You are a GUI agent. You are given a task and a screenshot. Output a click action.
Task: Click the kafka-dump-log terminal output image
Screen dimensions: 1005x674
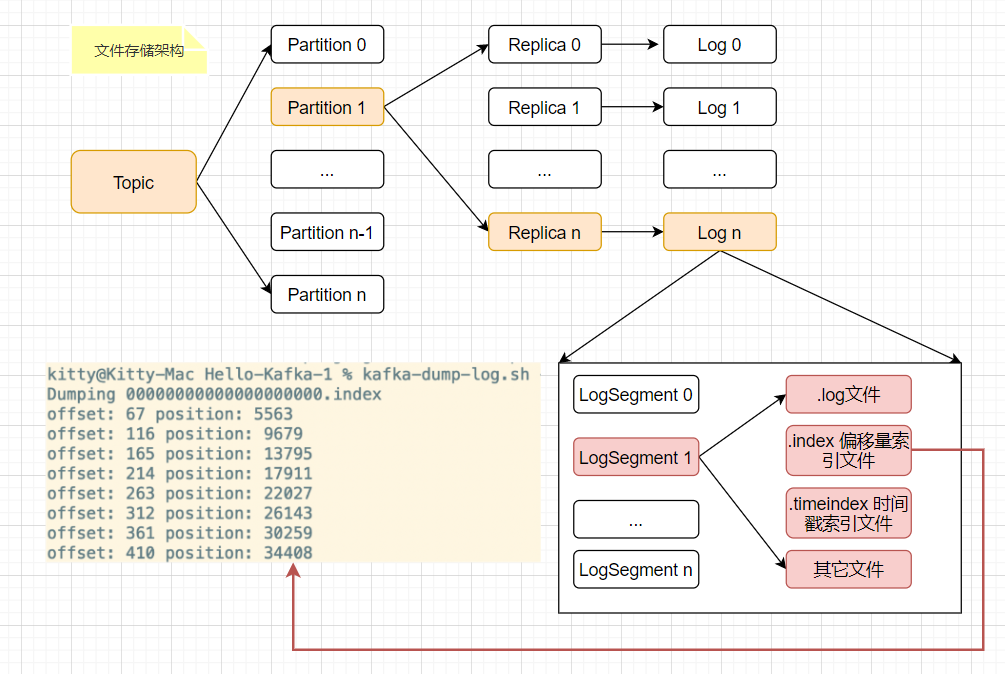[293, 463]
